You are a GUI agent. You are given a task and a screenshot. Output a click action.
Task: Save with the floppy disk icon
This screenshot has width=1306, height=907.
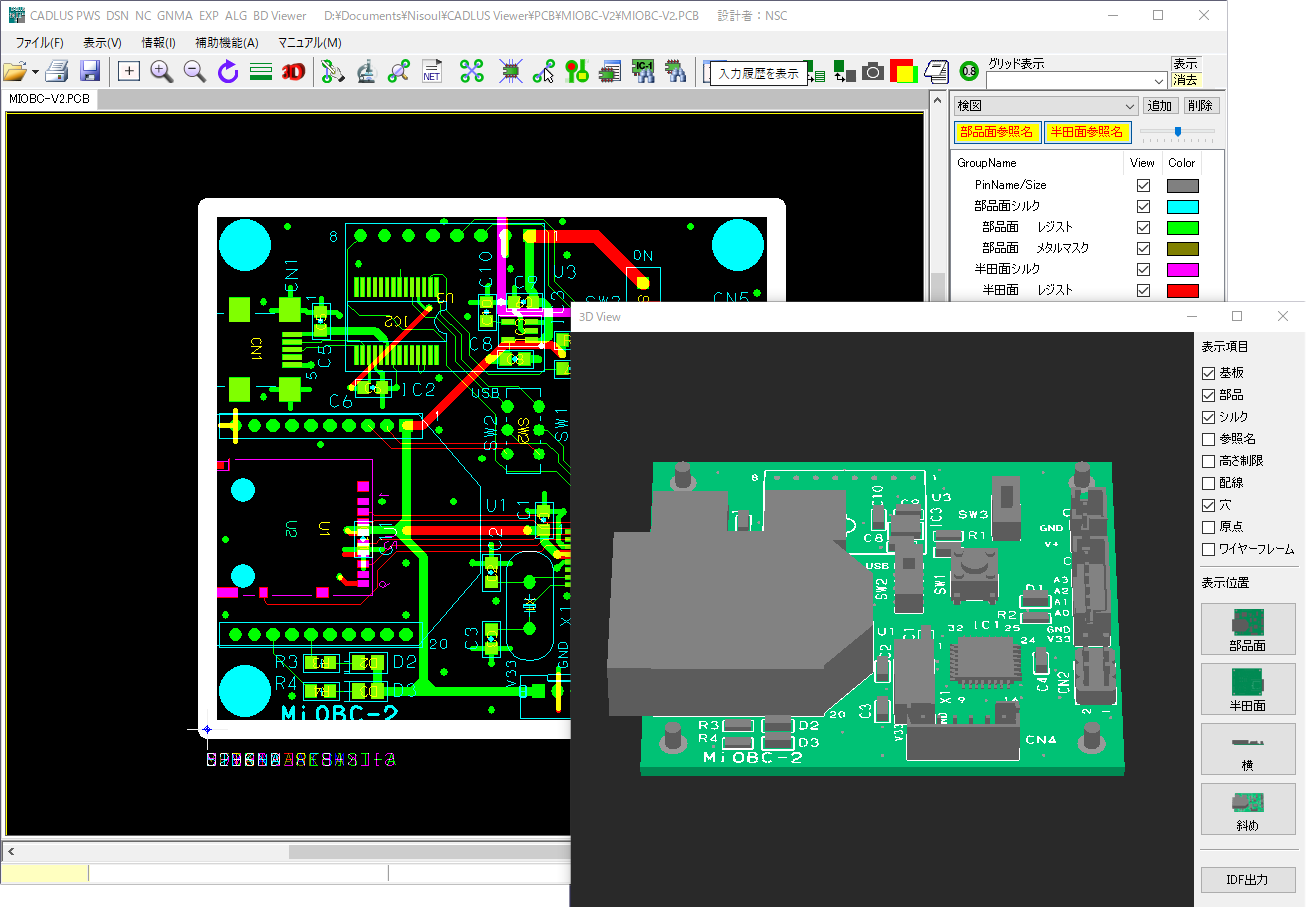[90, 71]
